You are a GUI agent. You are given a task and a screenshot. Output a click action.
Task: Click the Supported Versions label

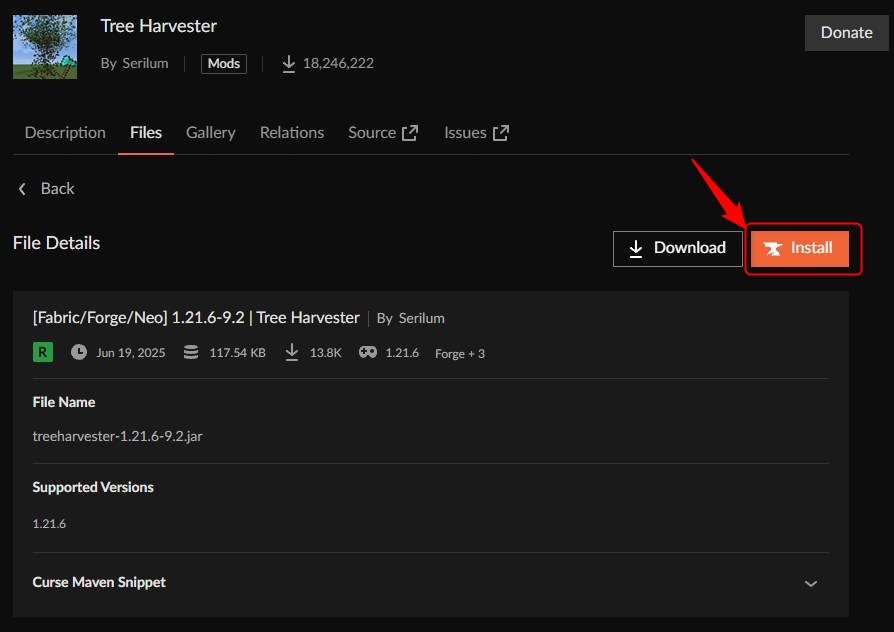coord(93,487)
